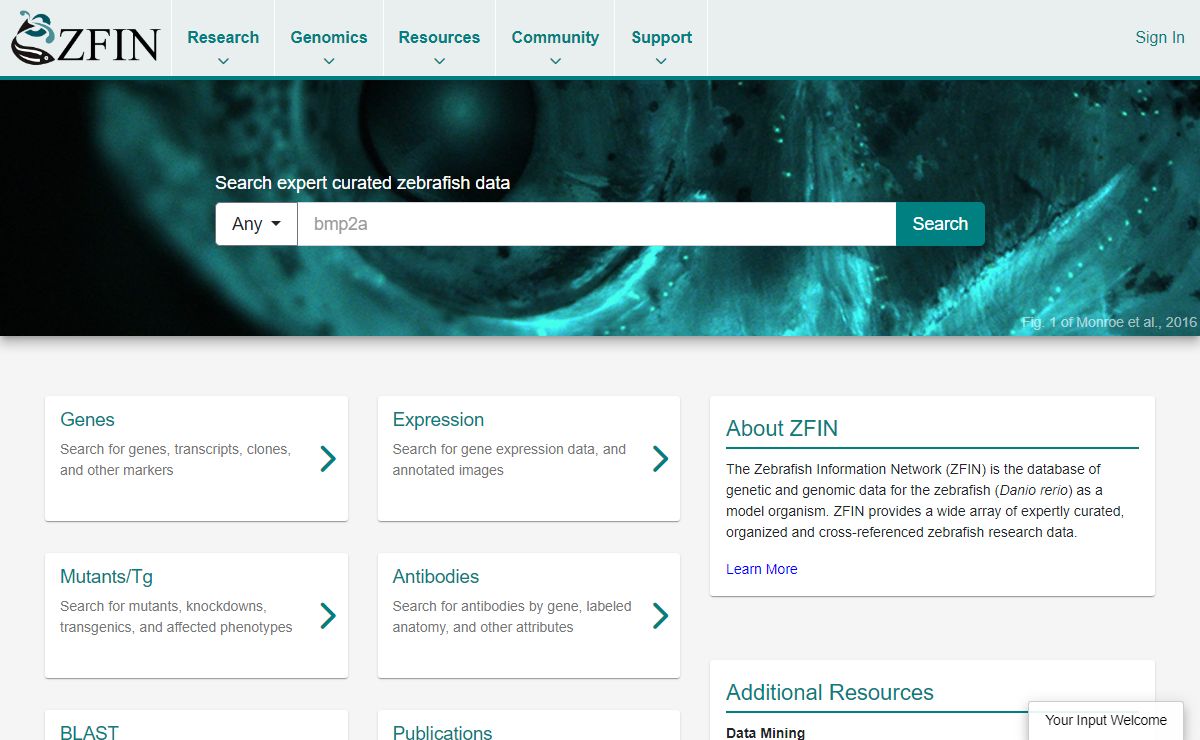Click the Antibodies card description text
Viewport: 1200px width, 740px height.
[x=512, y=617]
